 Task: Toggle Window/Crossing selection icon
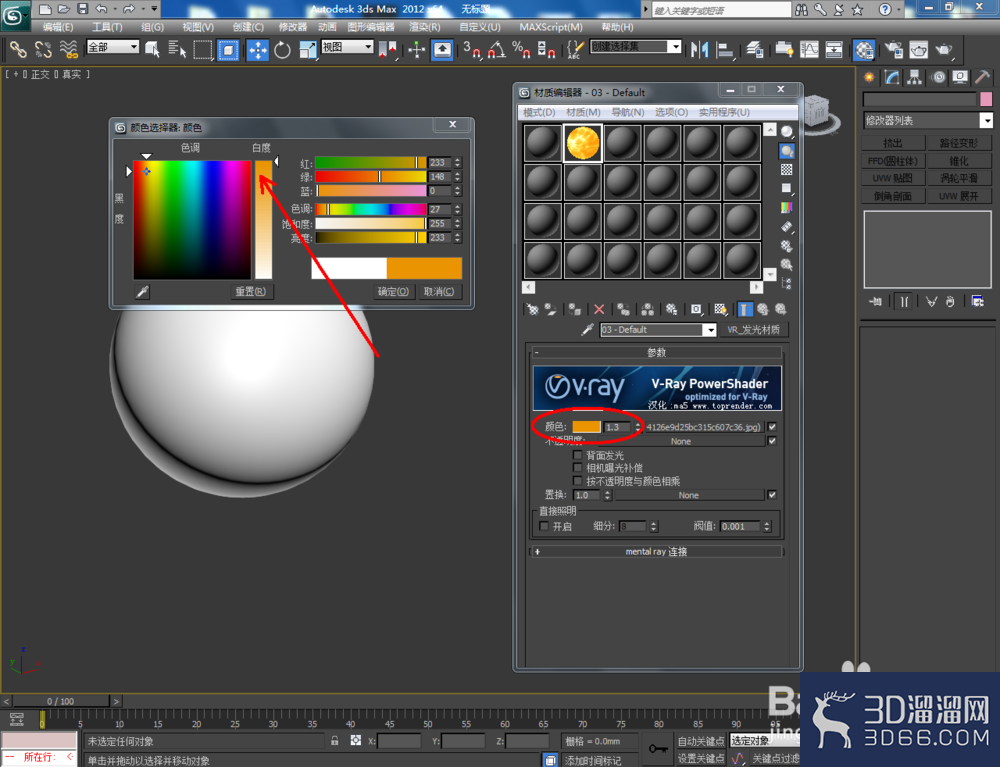(x=228, y=50)
